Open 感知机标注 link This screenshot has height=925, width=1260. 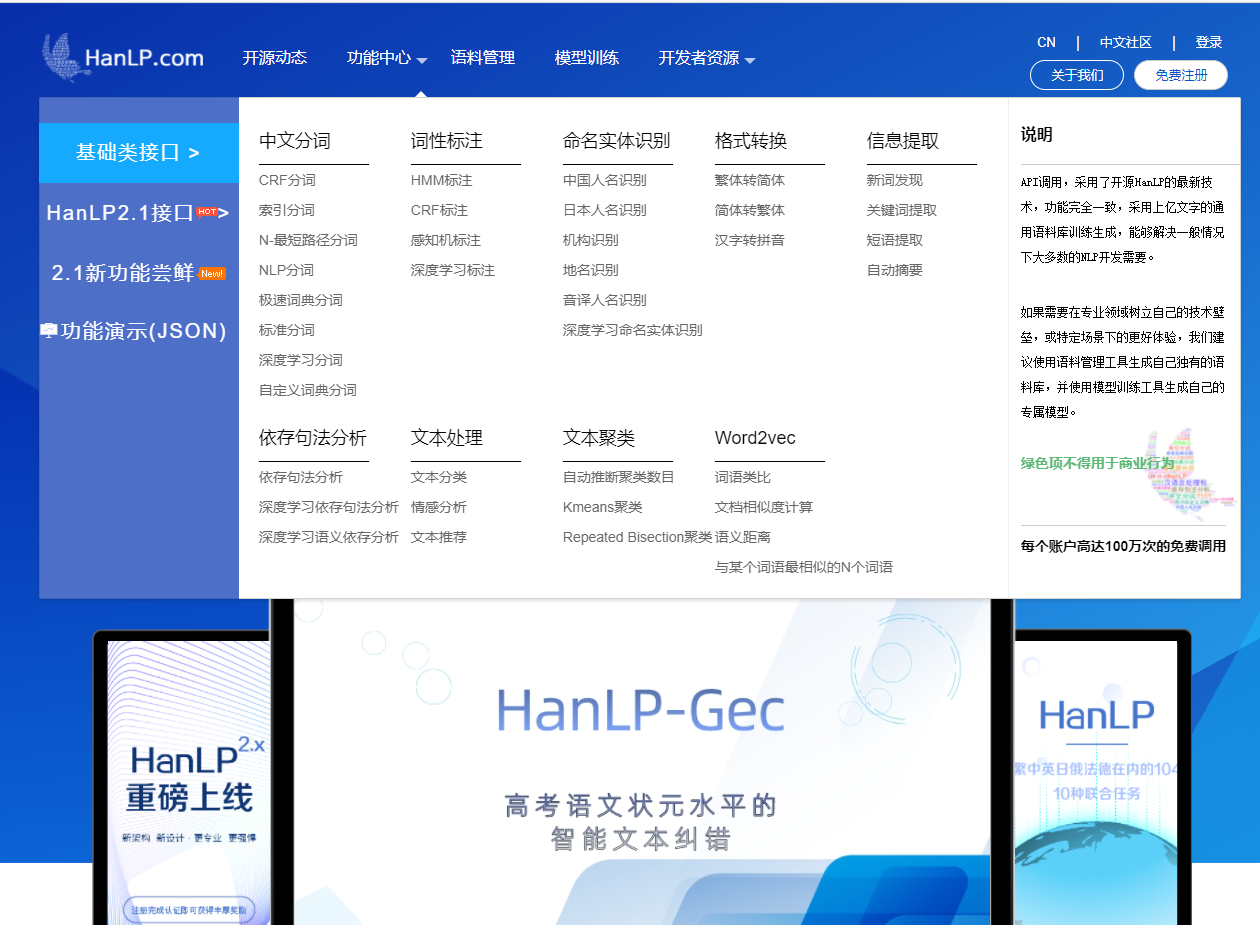pos(446,240)
